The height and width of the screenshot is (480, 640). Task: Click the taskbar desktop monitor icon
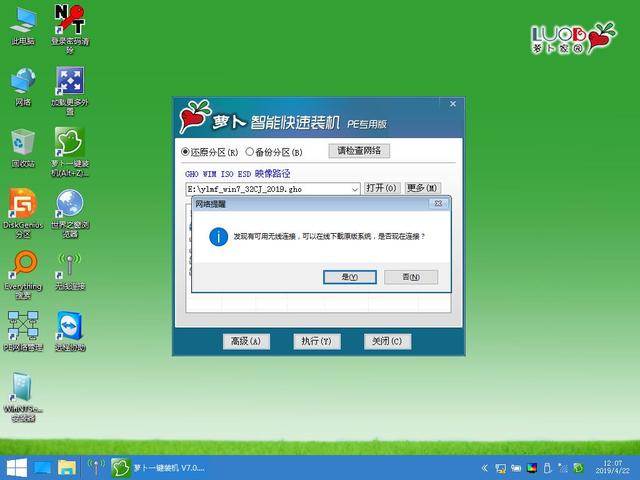[x=42, y=468]
